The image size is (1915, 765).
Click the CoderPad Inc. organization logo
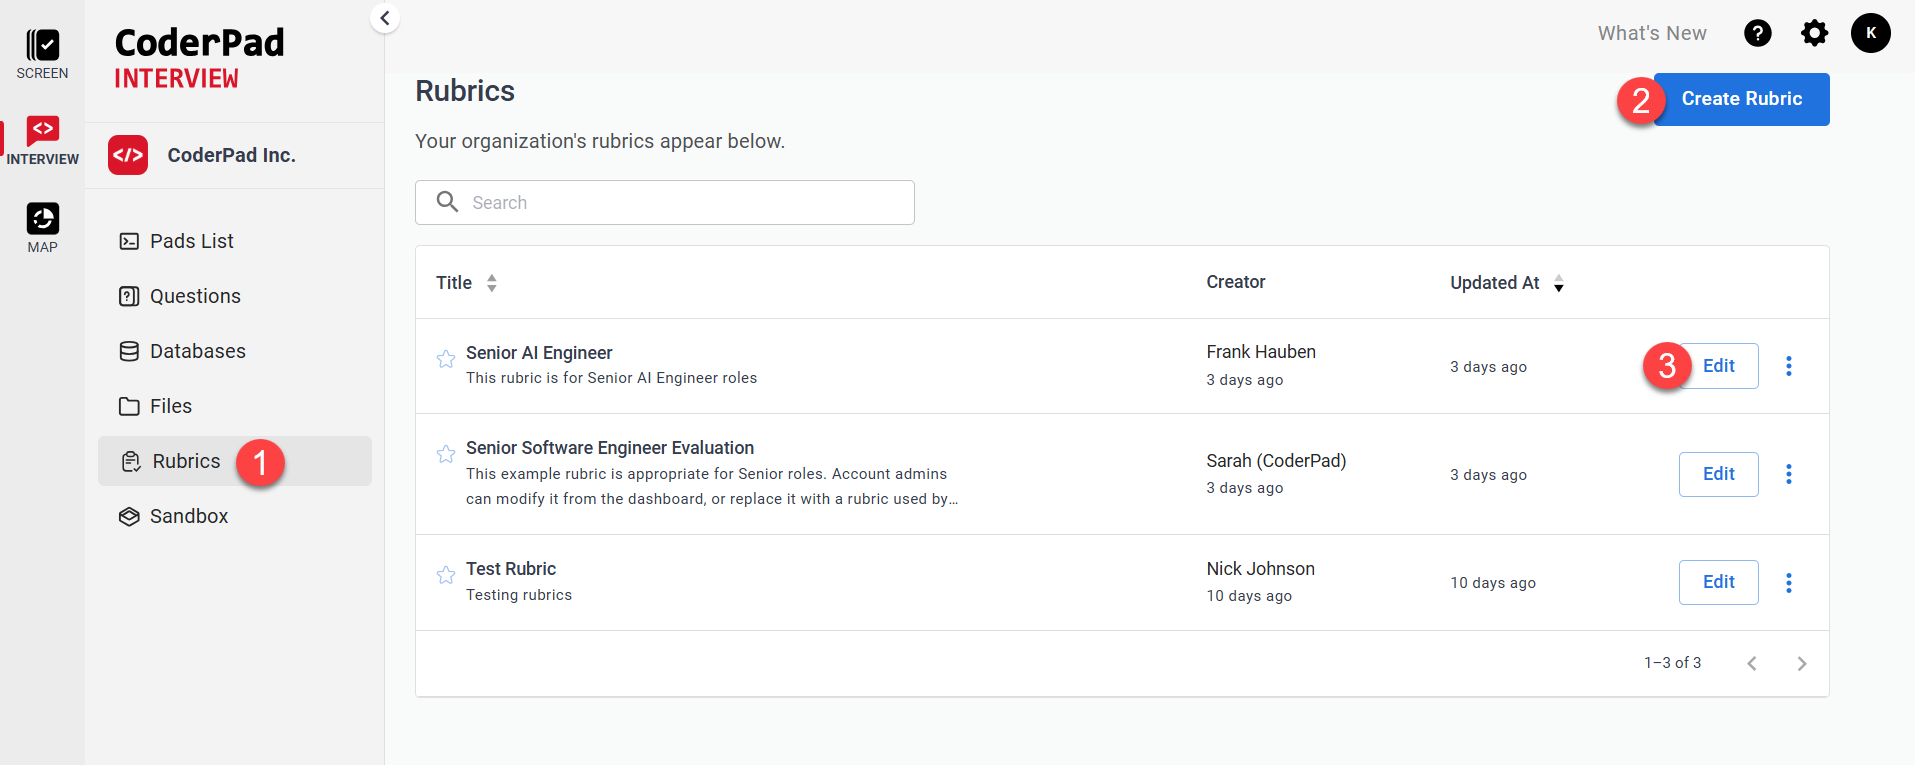point(128,155)
